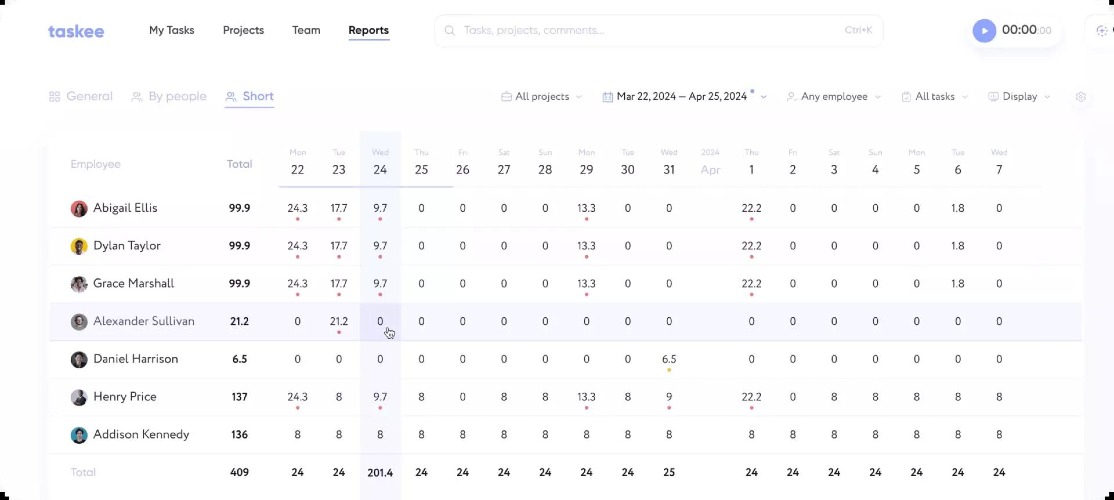Click Daniel Harrison's avatar

[79, 359]
